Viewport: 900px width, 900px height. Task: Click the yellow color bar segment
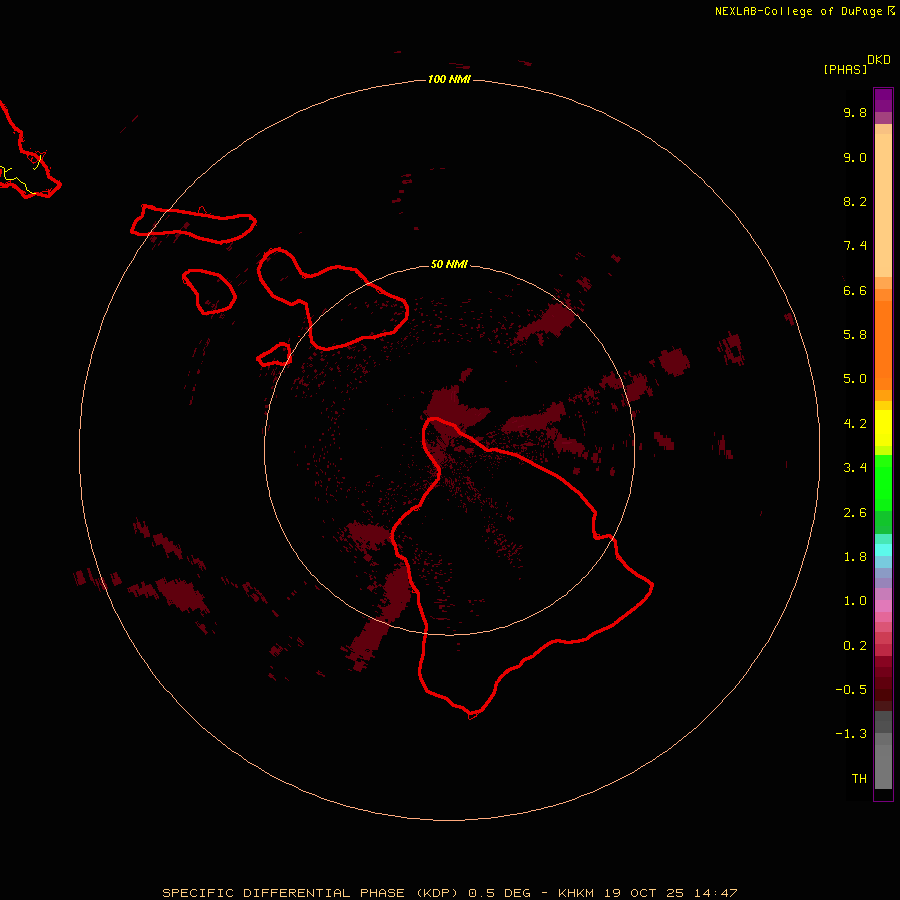(883, 428)
